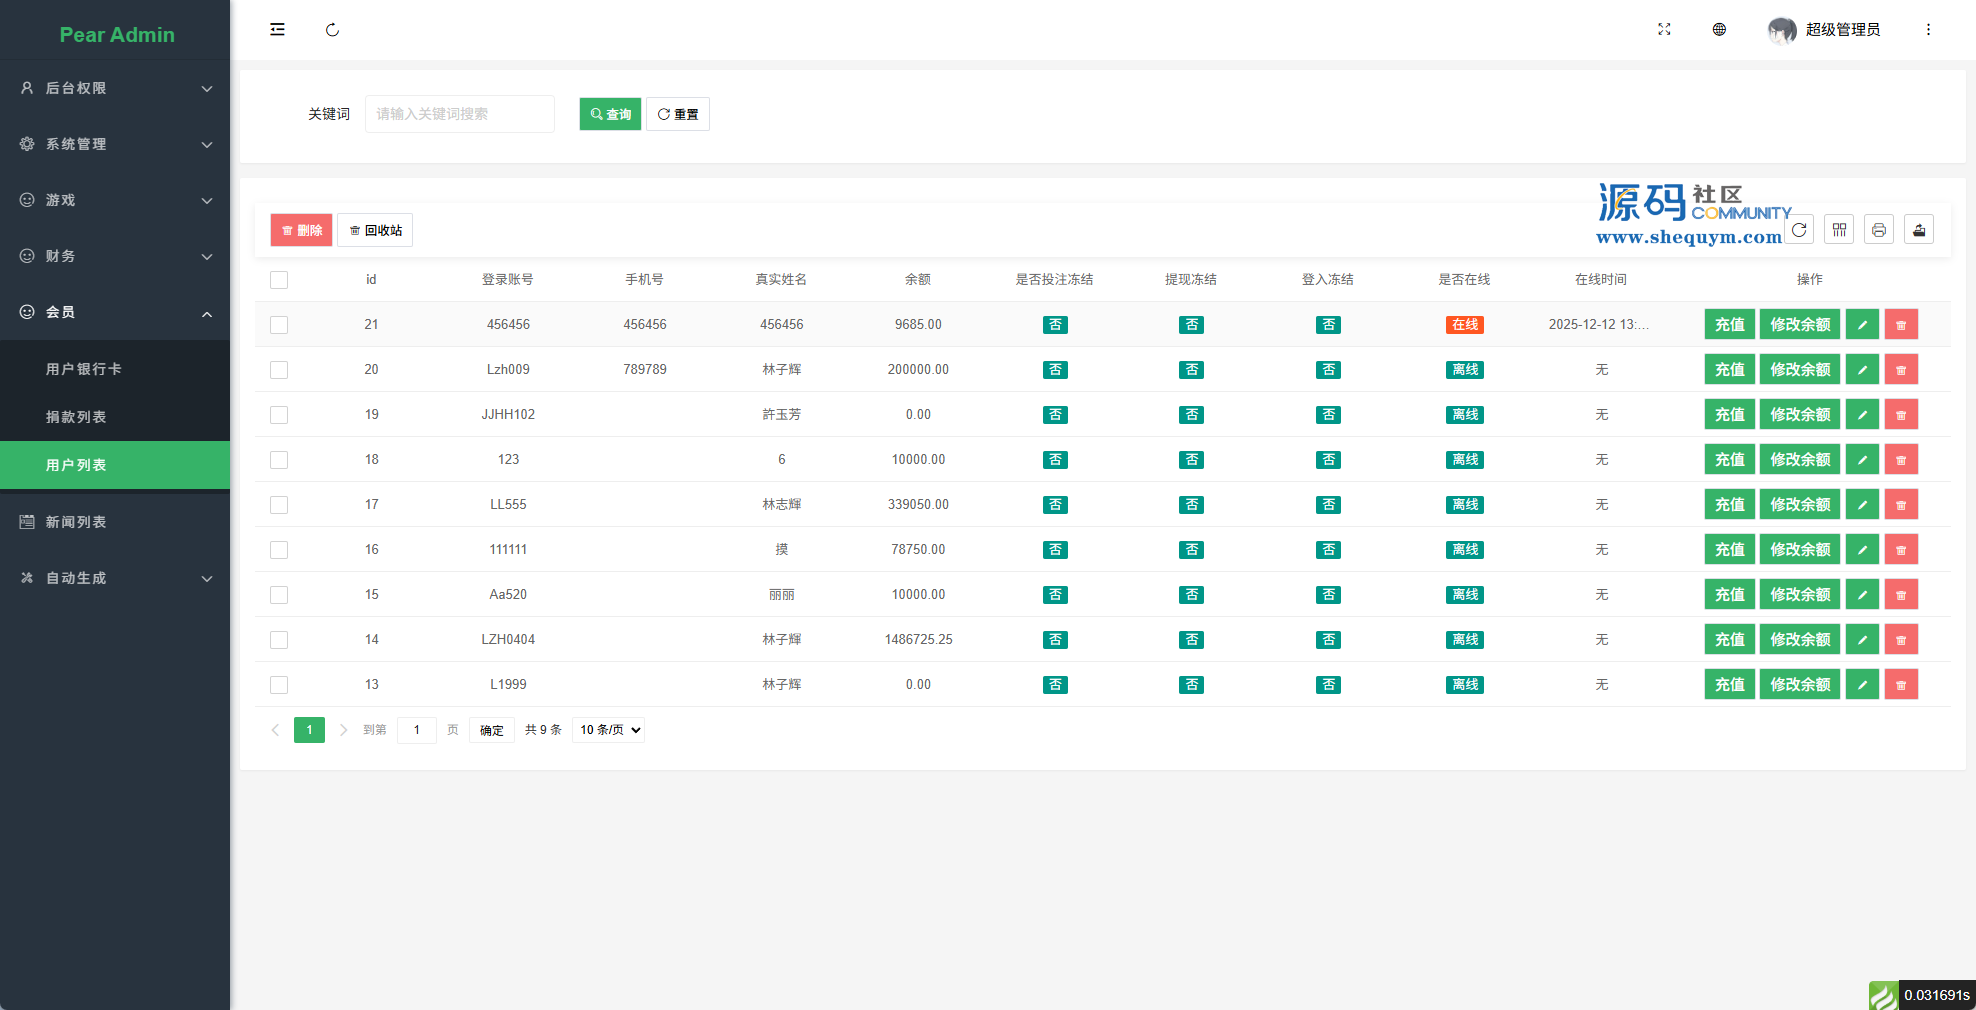Viewport: 1976px width, 1010px height.
Task: Open 新闻列表 in the sidebar
Action: 76,522
